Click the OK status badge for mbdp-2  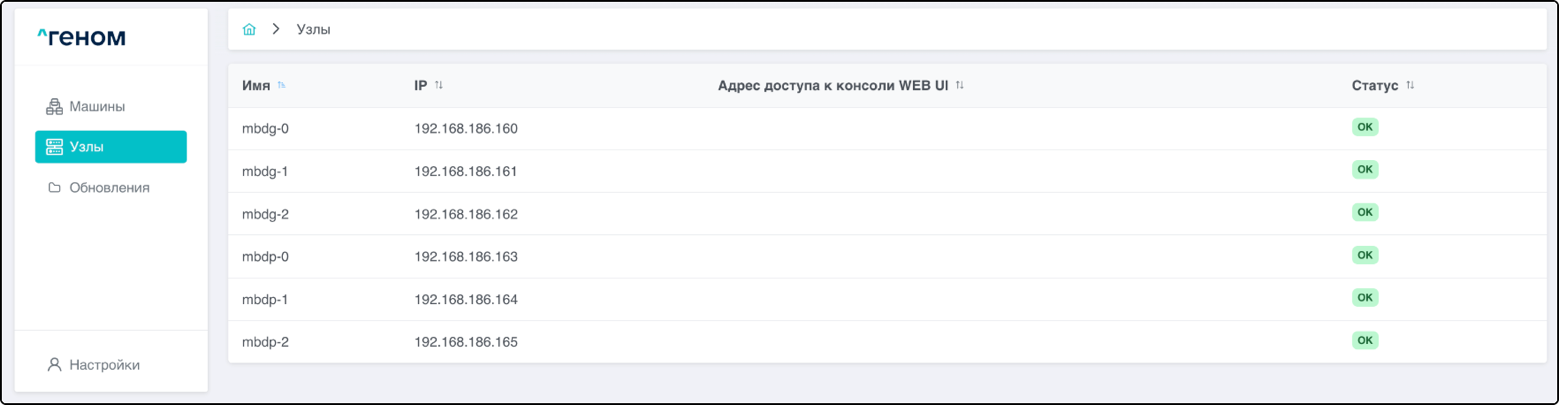(1364, 341)
